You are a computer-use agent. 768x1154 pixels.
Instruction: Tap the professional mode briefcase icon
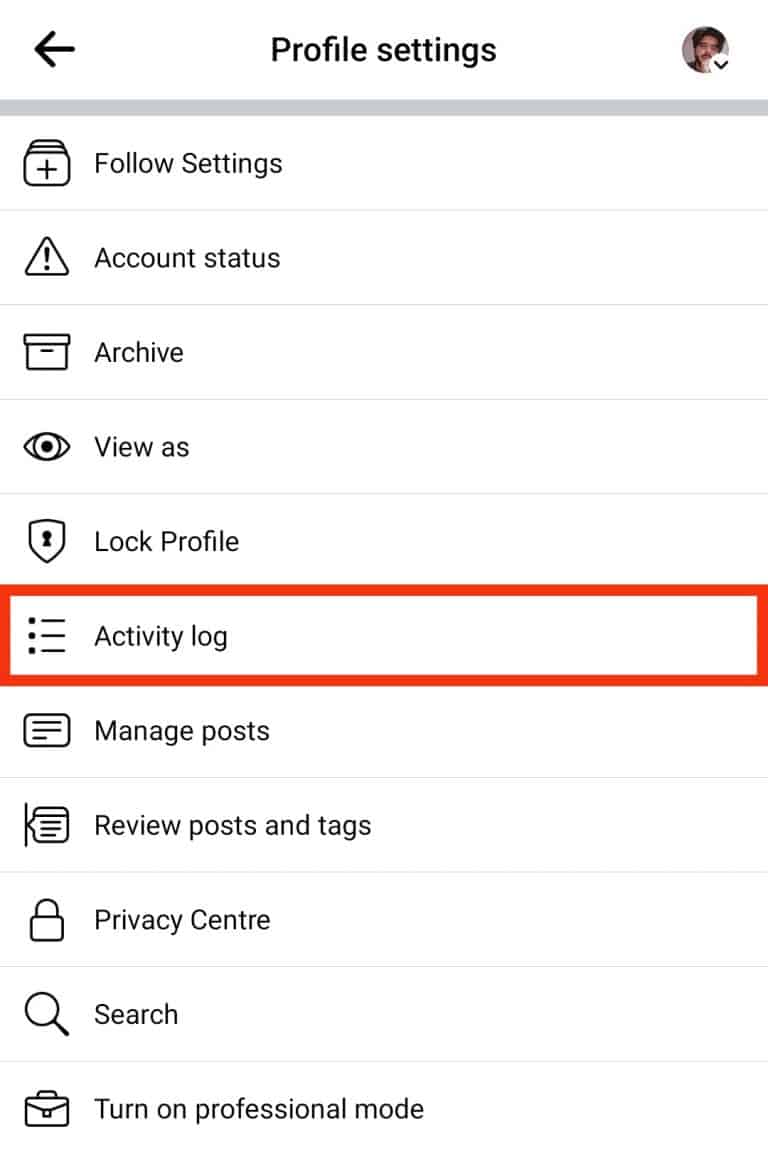46,1109
